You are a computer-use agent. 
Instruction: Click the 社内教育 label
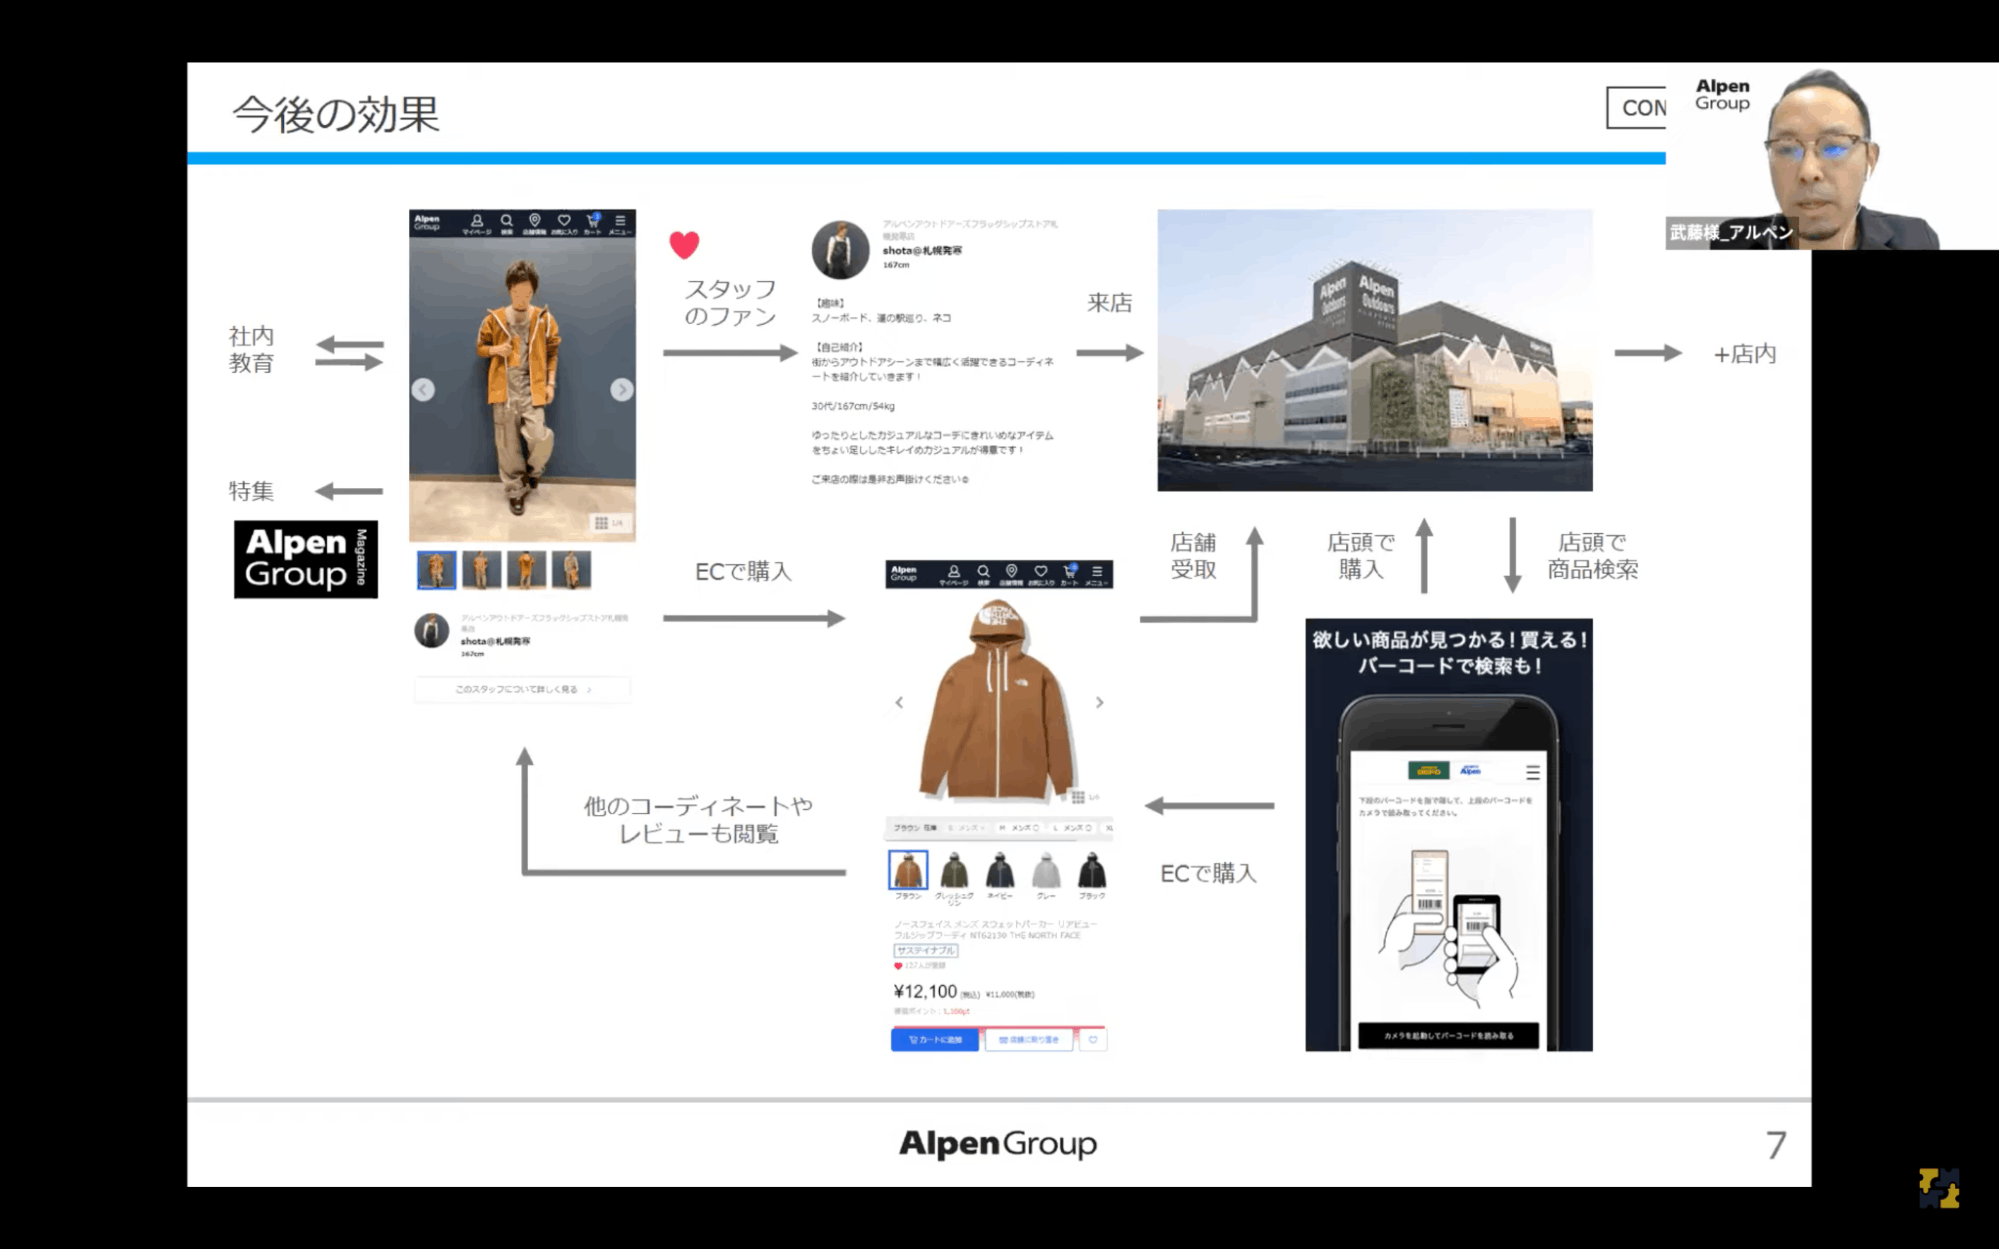pyautogui.click(x=251, y=349)
